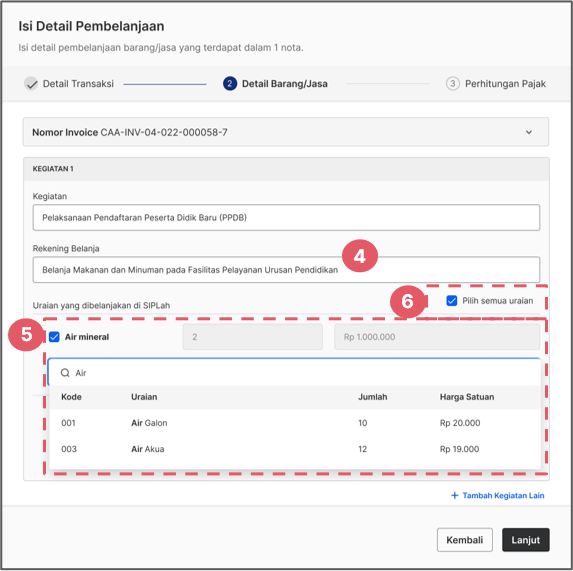Click the Air mineral label
The image size is (573, 571).
click(x=87, y=337)
